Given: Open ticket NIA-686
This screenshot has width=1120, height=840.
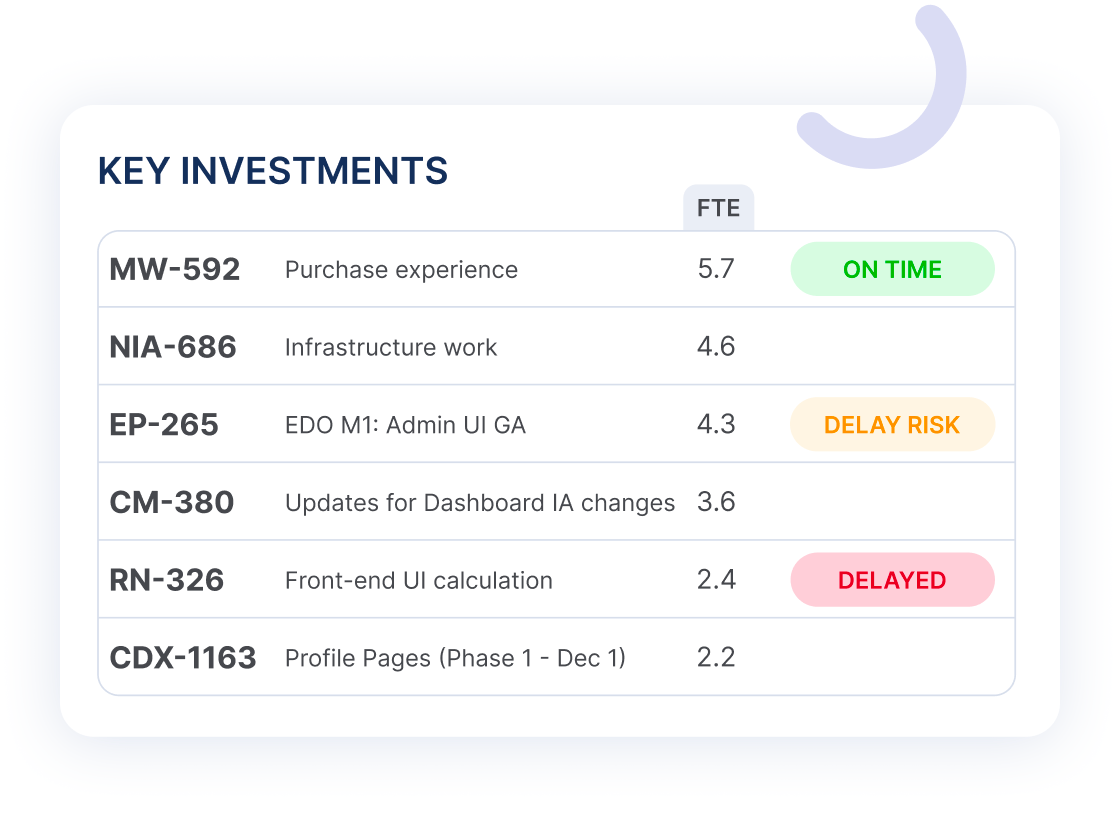Looking at the screenshot, I should point(173,347).
